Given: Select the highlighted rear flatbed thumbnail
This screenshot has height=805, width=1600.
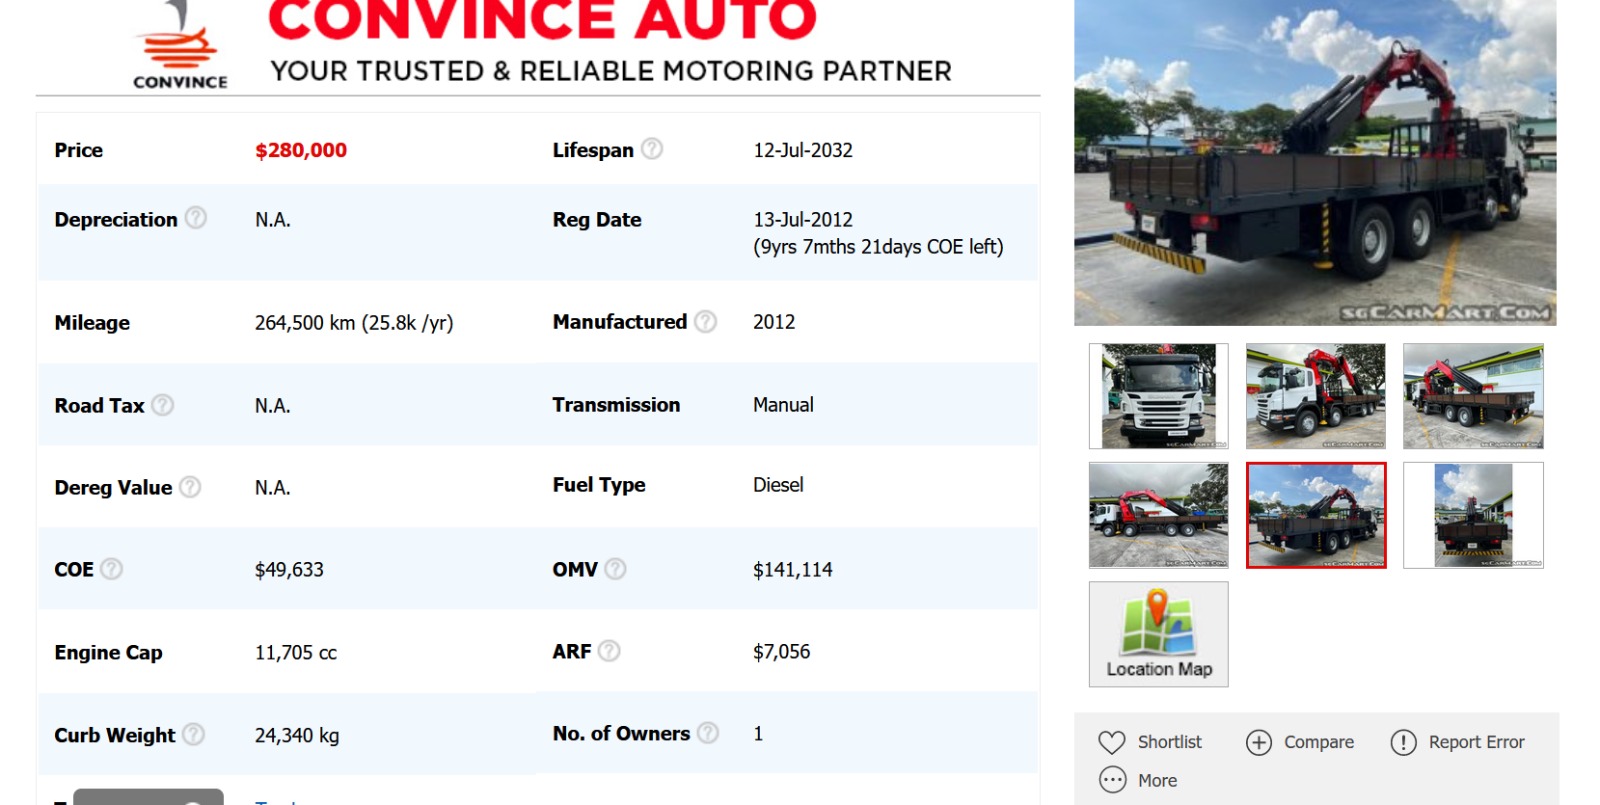Looking at the screenshot, I should [1316, 515].
